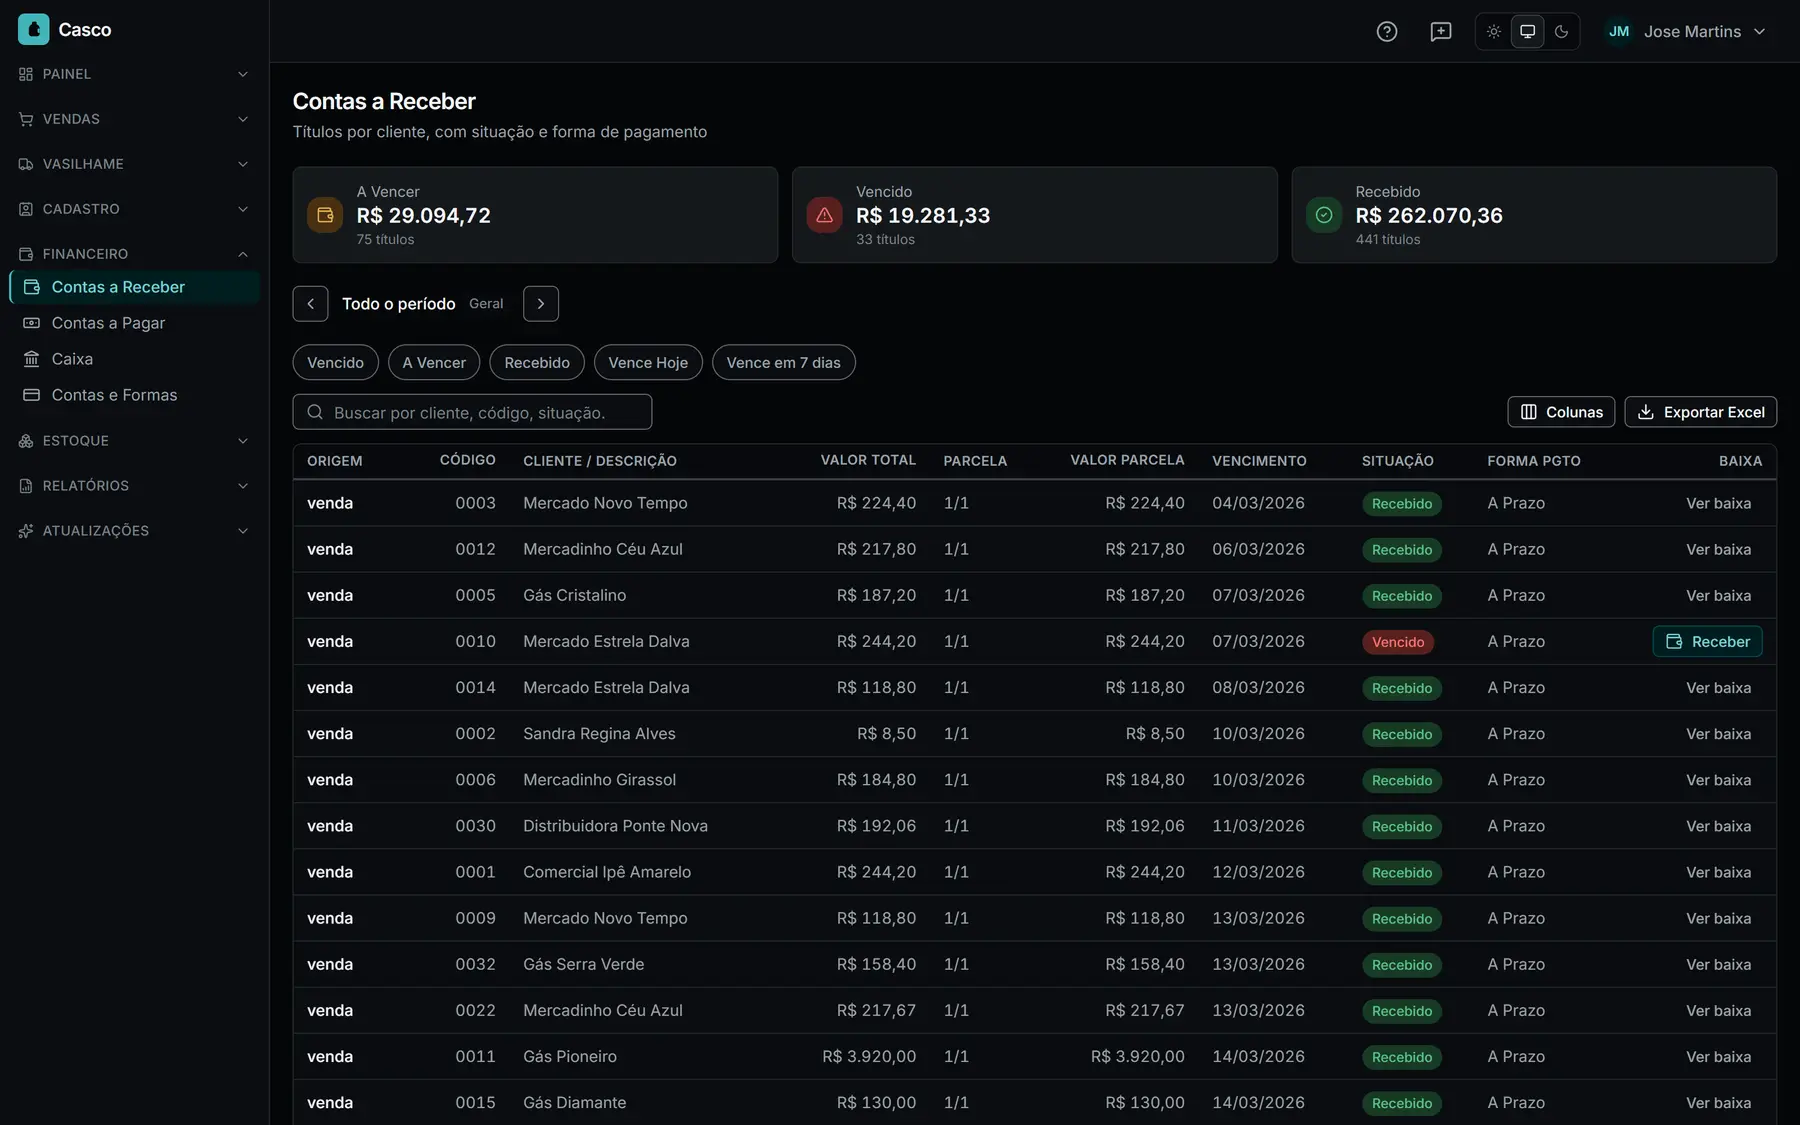Open the help question-mark icon
The height and width of the screenshot is (1125, 1800).
pyautogui.click(x=1387, y=31)
